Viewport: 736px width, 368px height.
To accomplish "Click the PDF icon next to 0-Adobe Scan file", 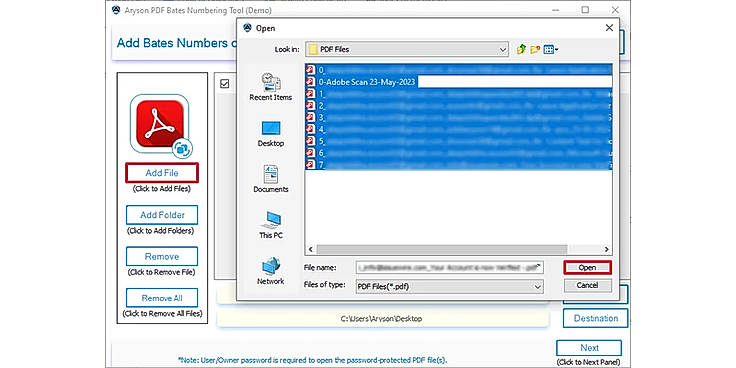I will point(310,82).
